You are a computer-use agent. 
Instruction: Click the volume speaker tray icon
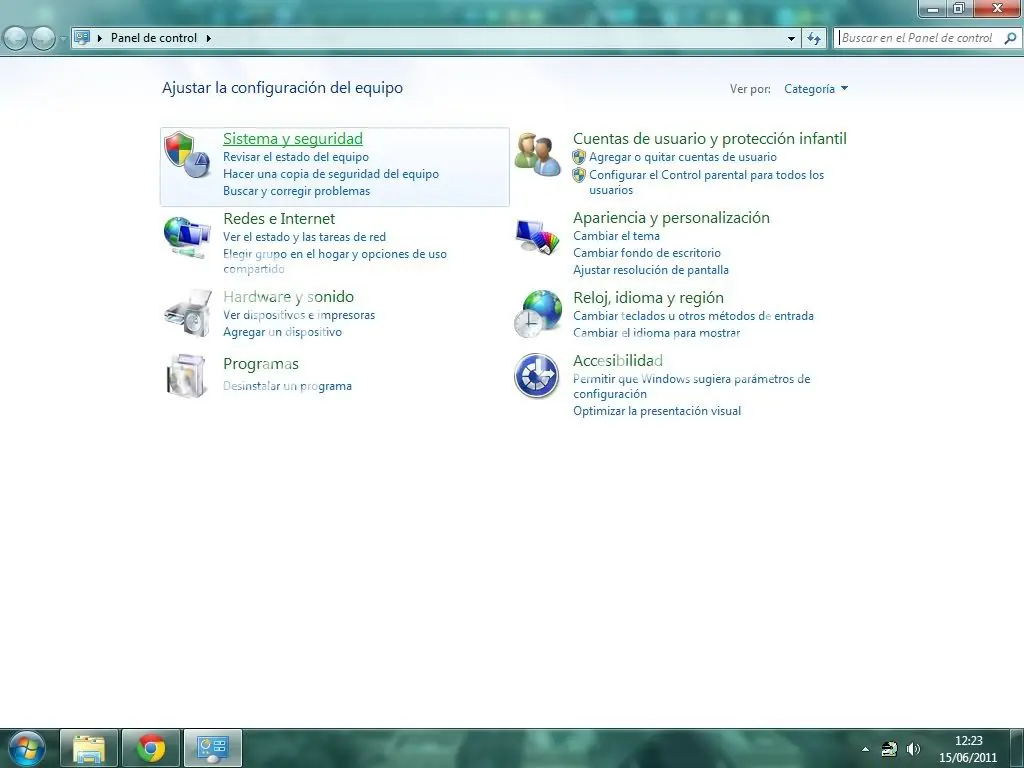913,749
